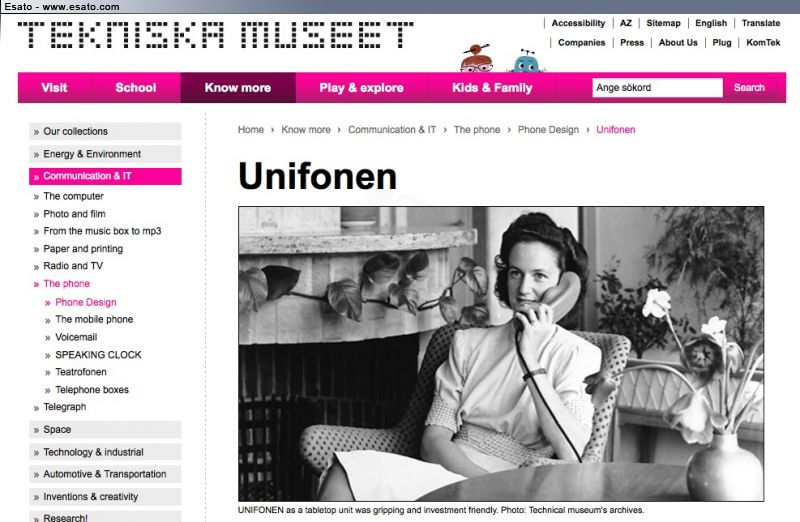The width and height of the screenshot is (800, 522).
Task: Expand Our collections sidebar section
Action: point(105,131)
